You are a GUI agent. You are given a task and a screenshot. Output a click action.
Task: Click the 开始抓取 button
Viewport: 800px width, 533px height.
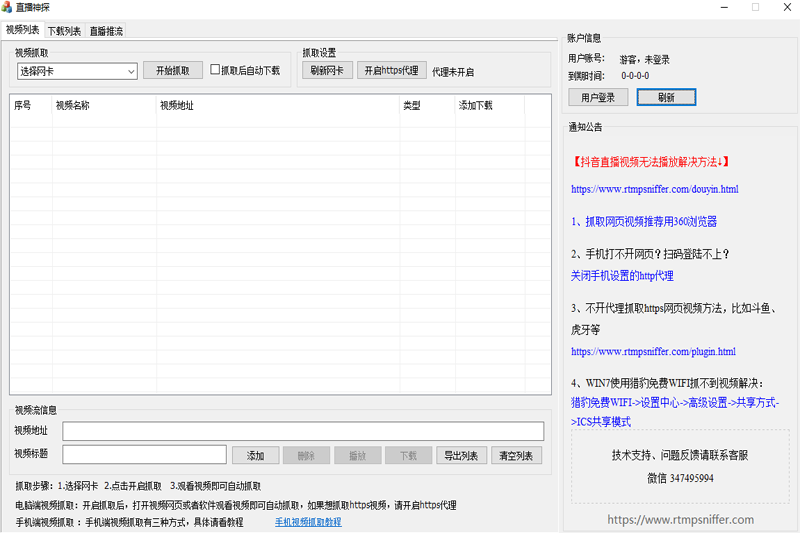coord(172,70)
